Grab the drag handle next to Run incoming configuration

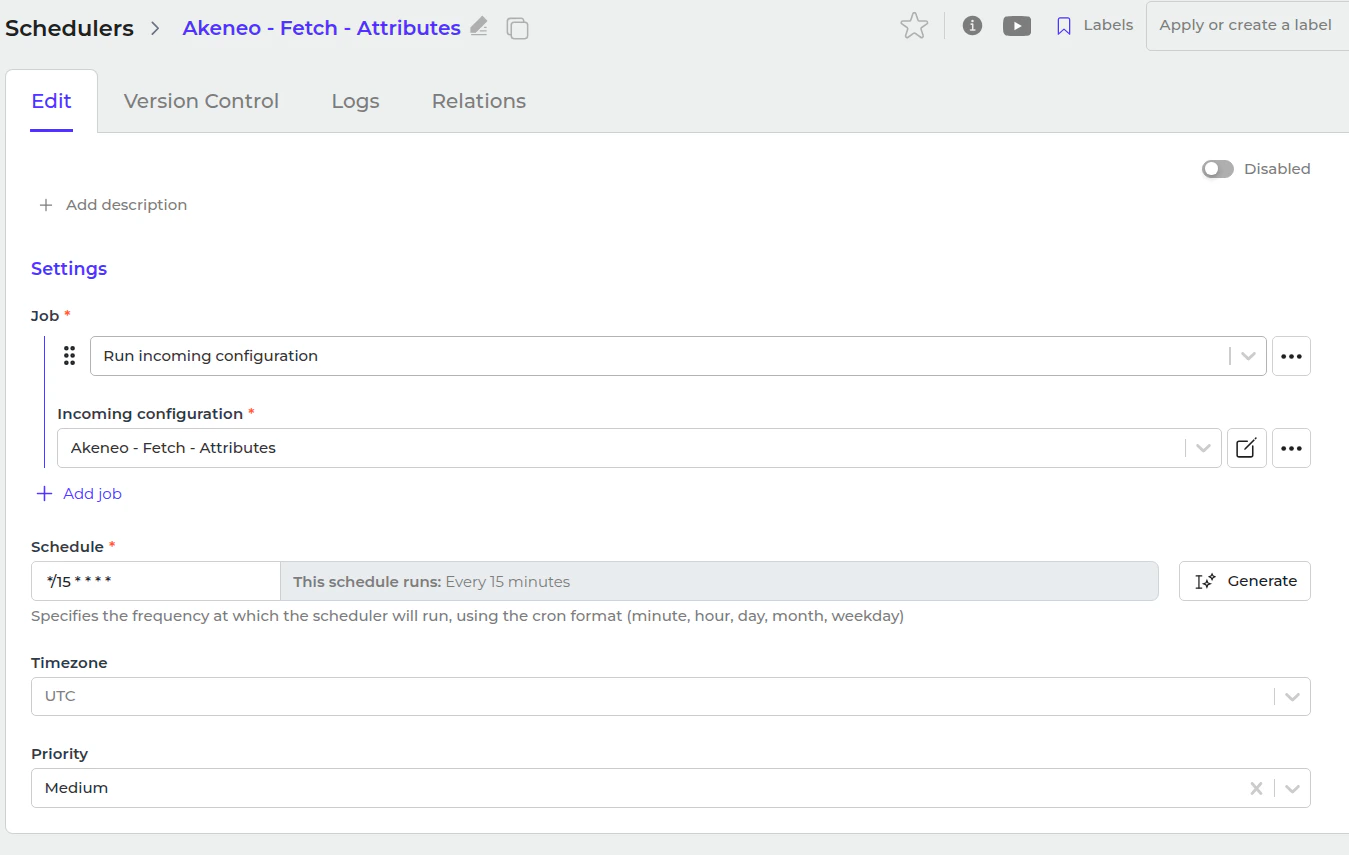click(69, 355)
